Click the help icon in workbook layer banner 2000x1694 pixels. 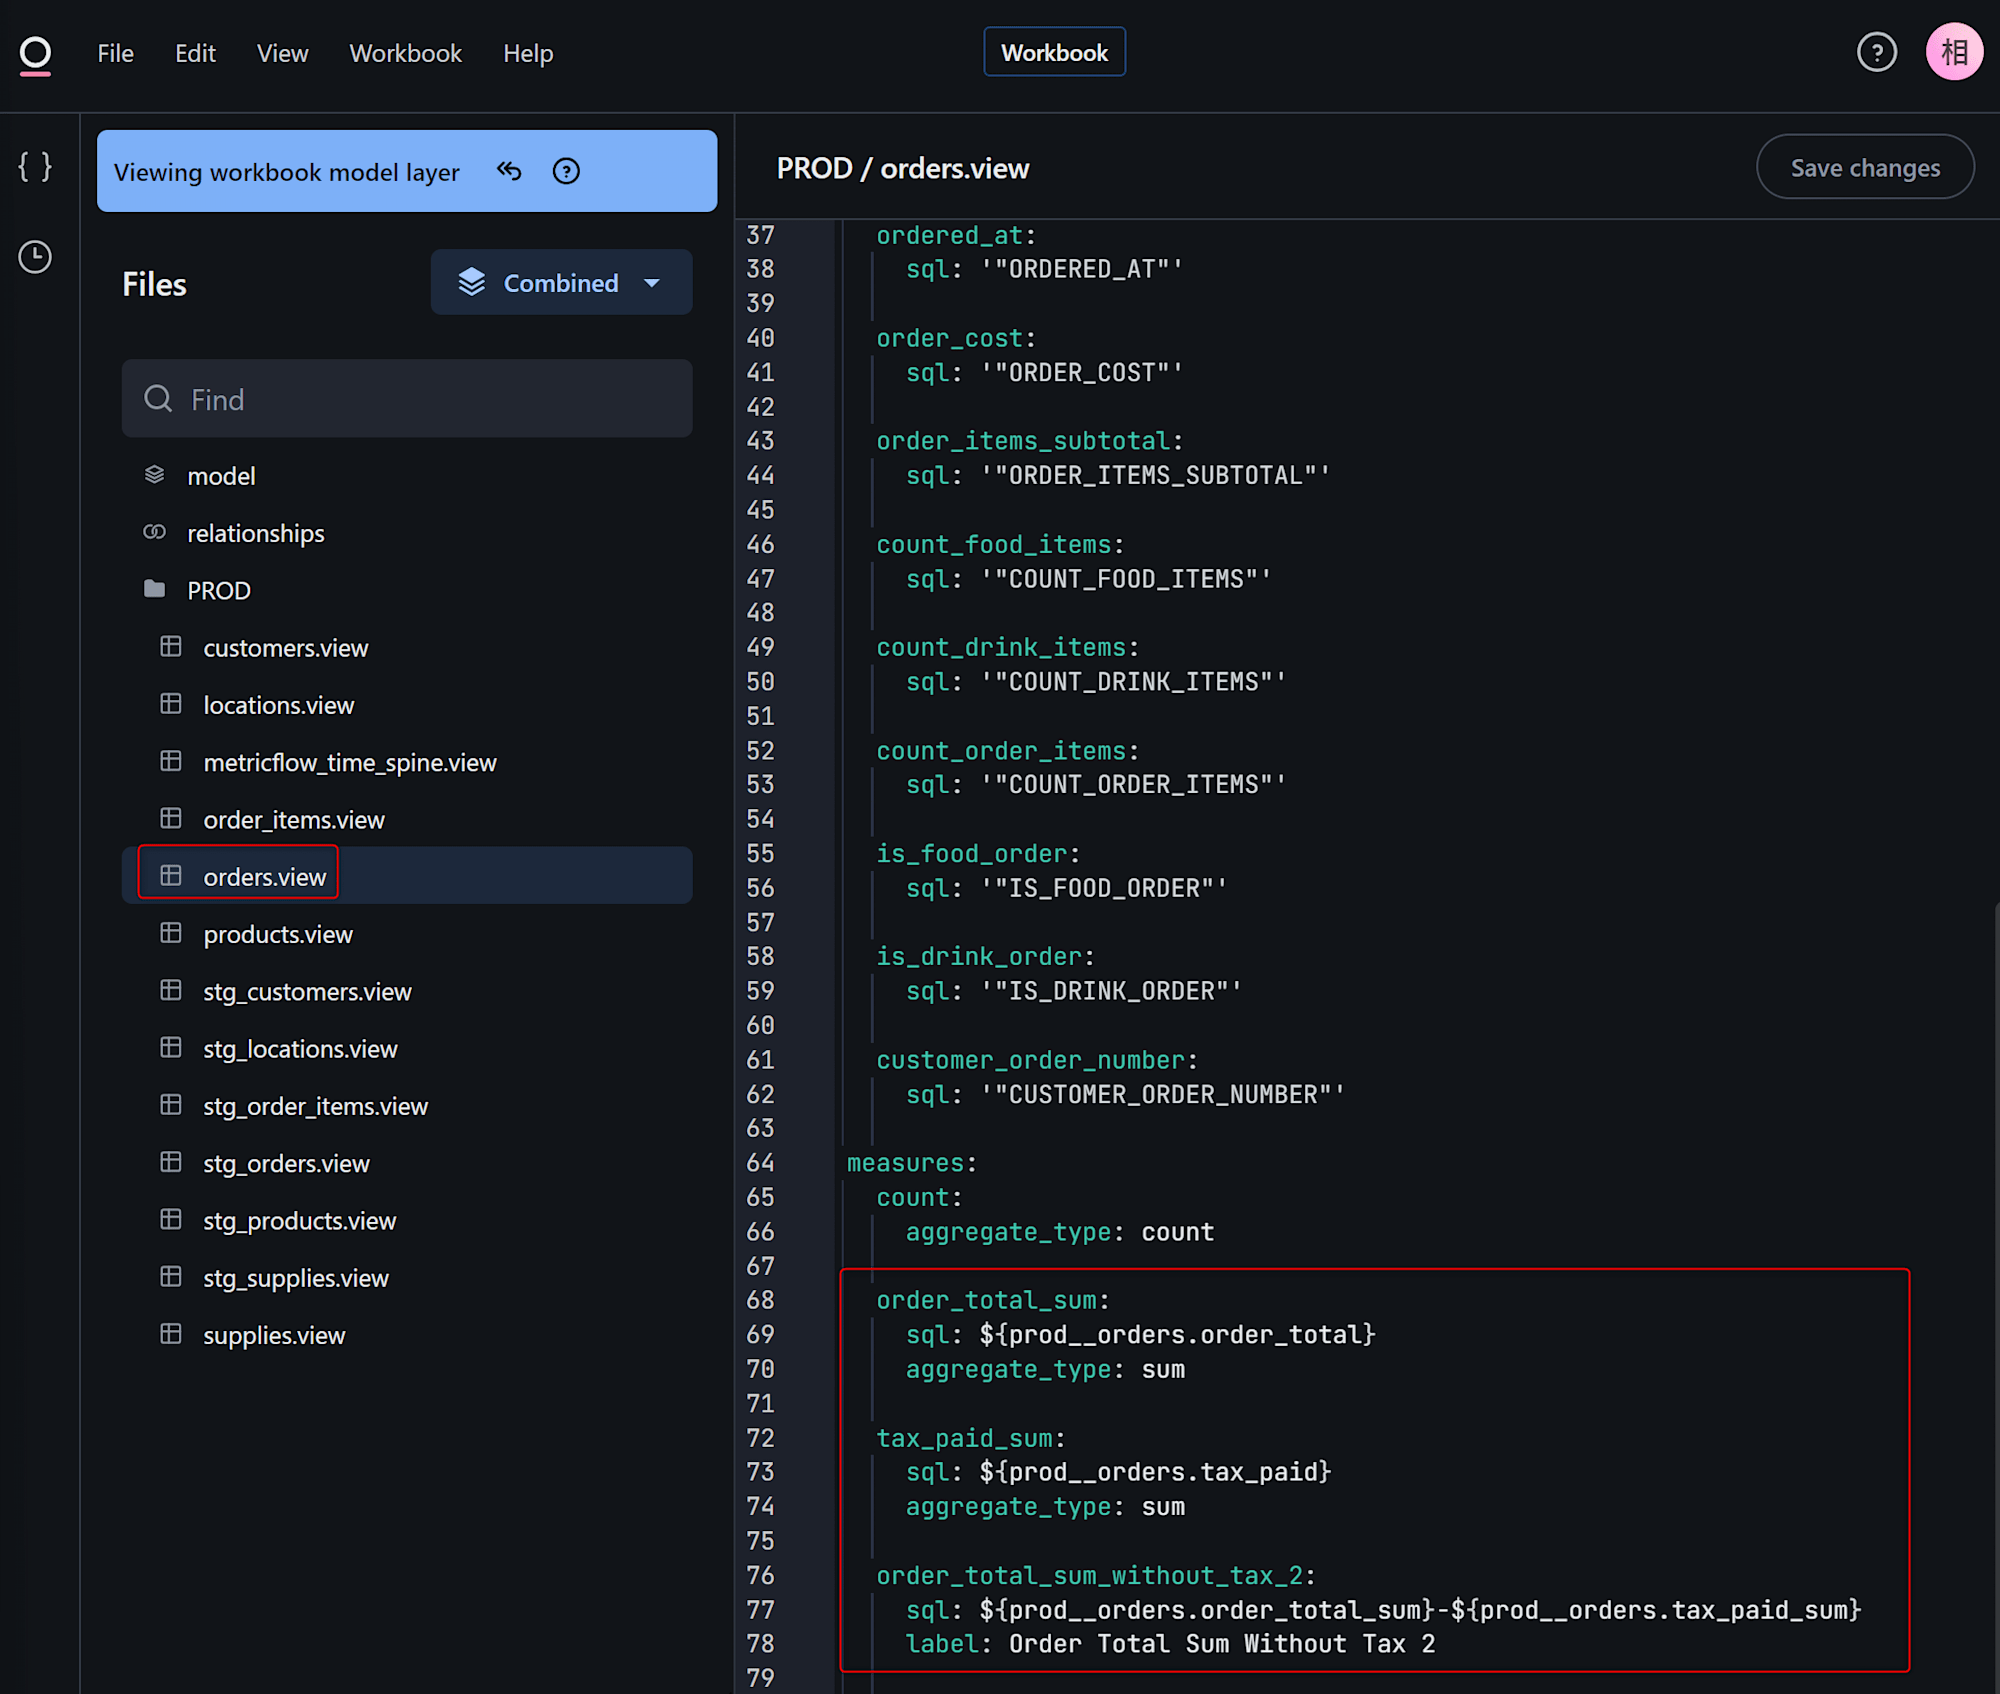click(566, 171)
